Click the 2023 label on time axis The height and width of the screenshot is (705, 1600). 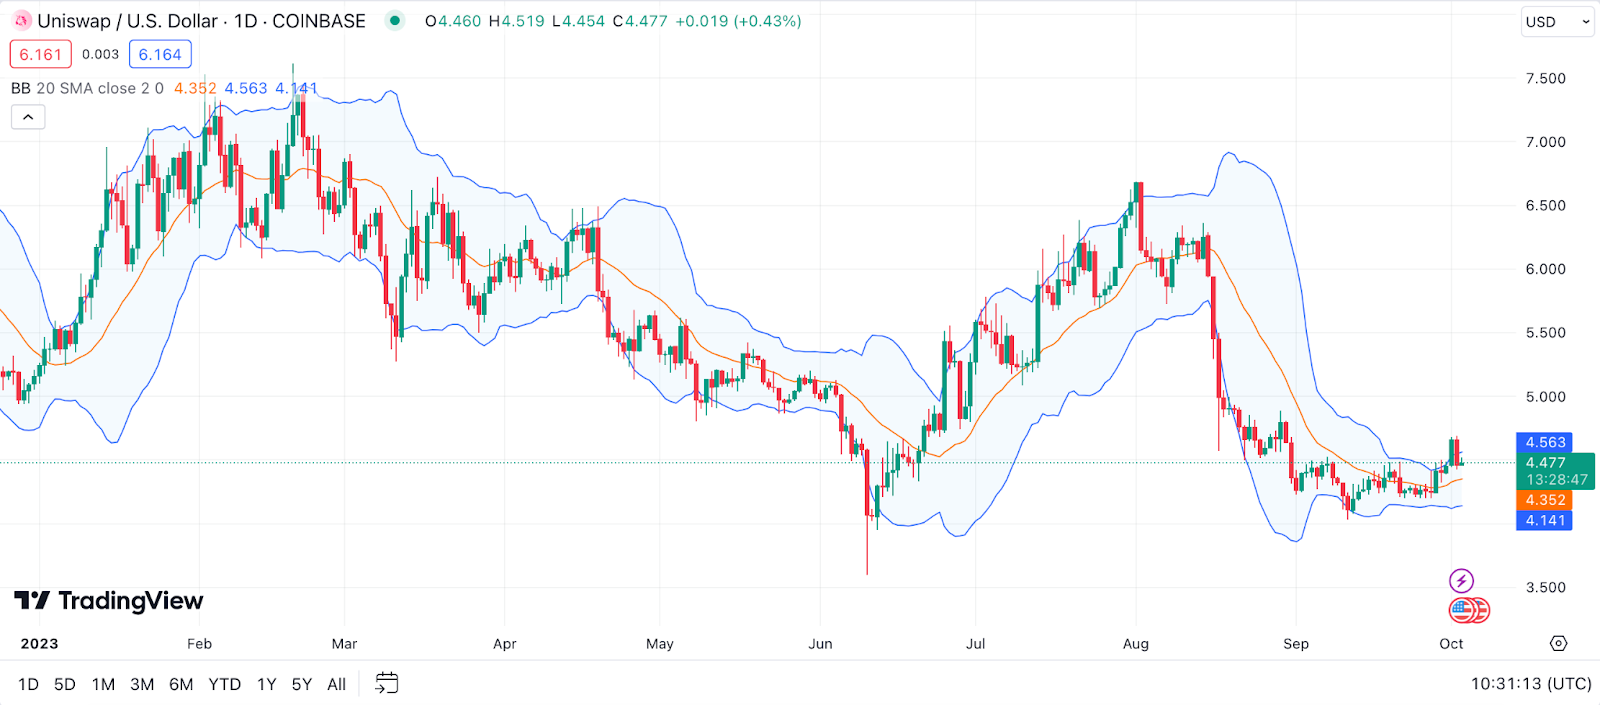point(40,644)
